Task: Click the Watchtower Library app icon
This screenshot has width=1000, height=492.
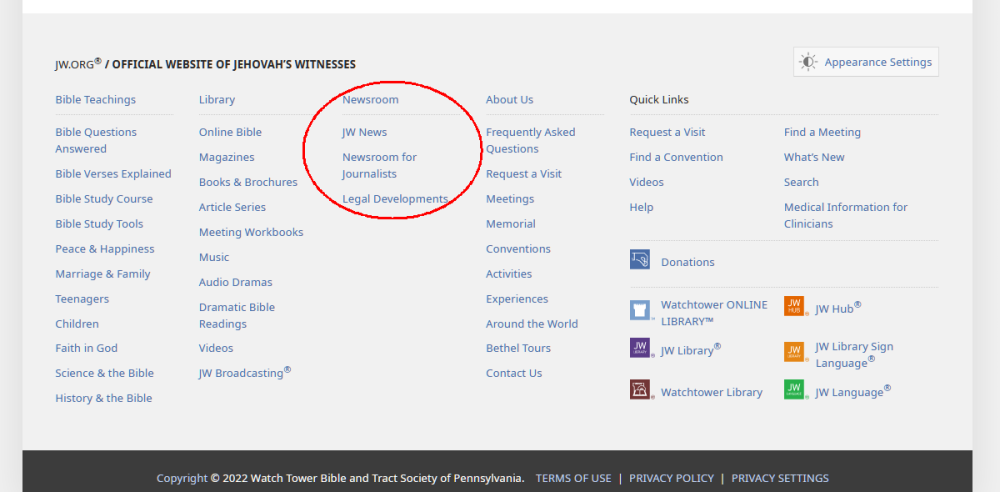Action: point(640,390)
